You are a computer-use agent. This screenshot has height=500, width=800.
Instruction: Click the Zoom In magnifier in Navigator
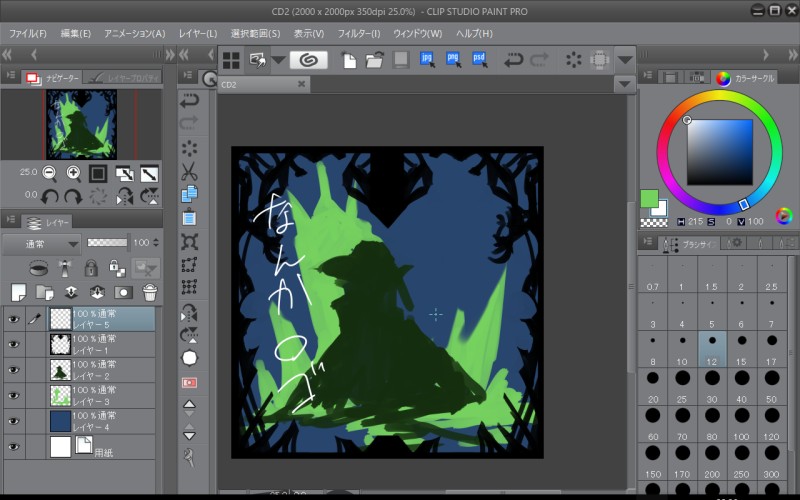[x=74, y=173]
